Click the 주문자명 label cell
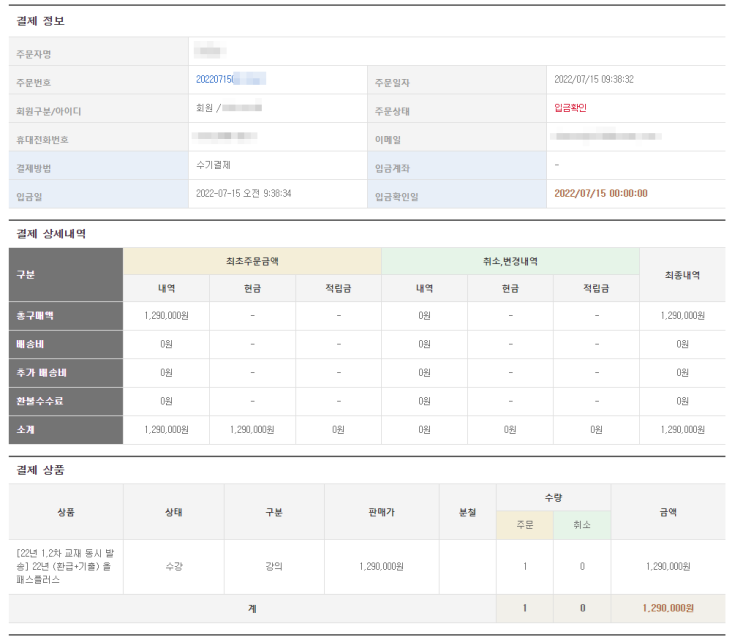The height and width of the screenshot is (640, 743). tap(99, 52)
